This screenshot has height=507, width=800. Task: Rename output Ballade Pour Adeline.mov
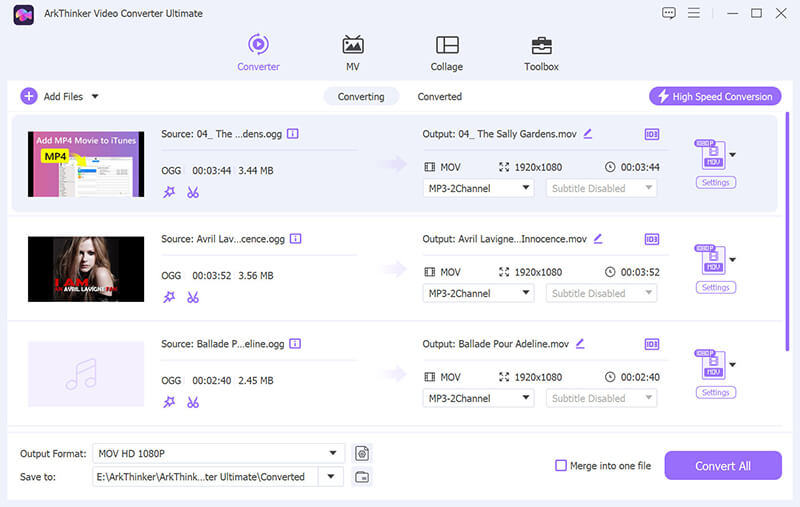pos(580,344)
